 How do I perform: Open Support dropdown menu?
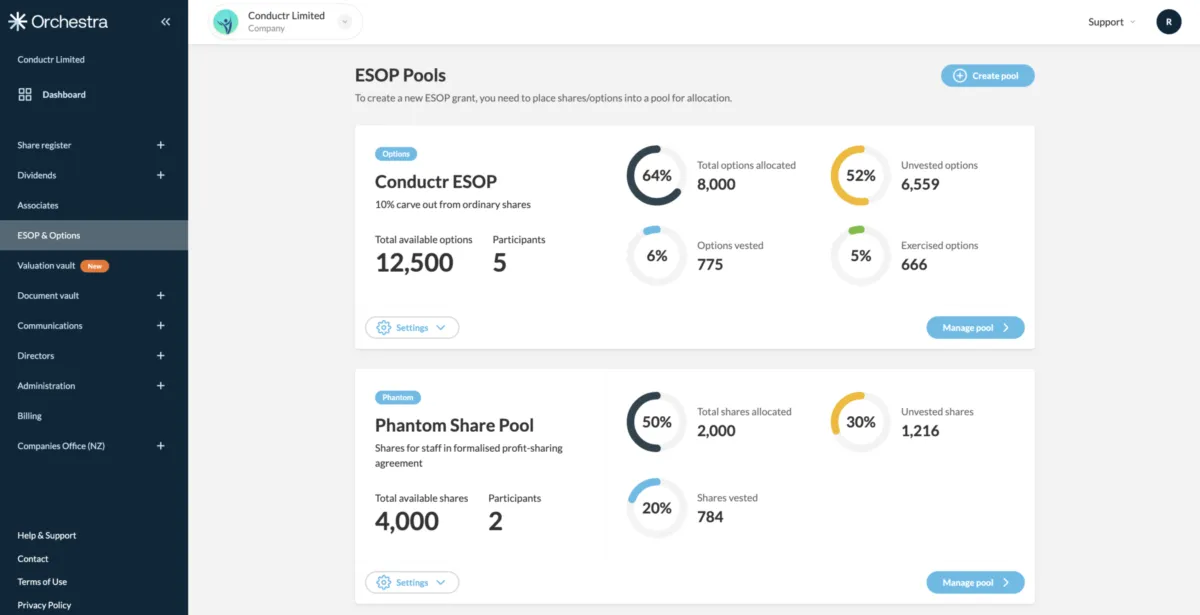point(1111,22)
